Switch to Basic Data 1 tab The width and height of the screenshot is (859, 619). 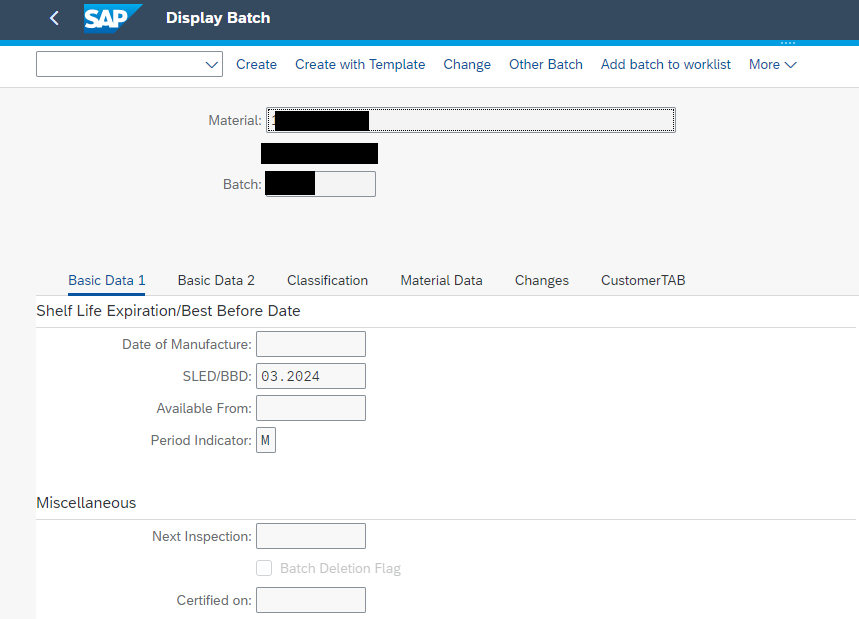pos(107,280)
